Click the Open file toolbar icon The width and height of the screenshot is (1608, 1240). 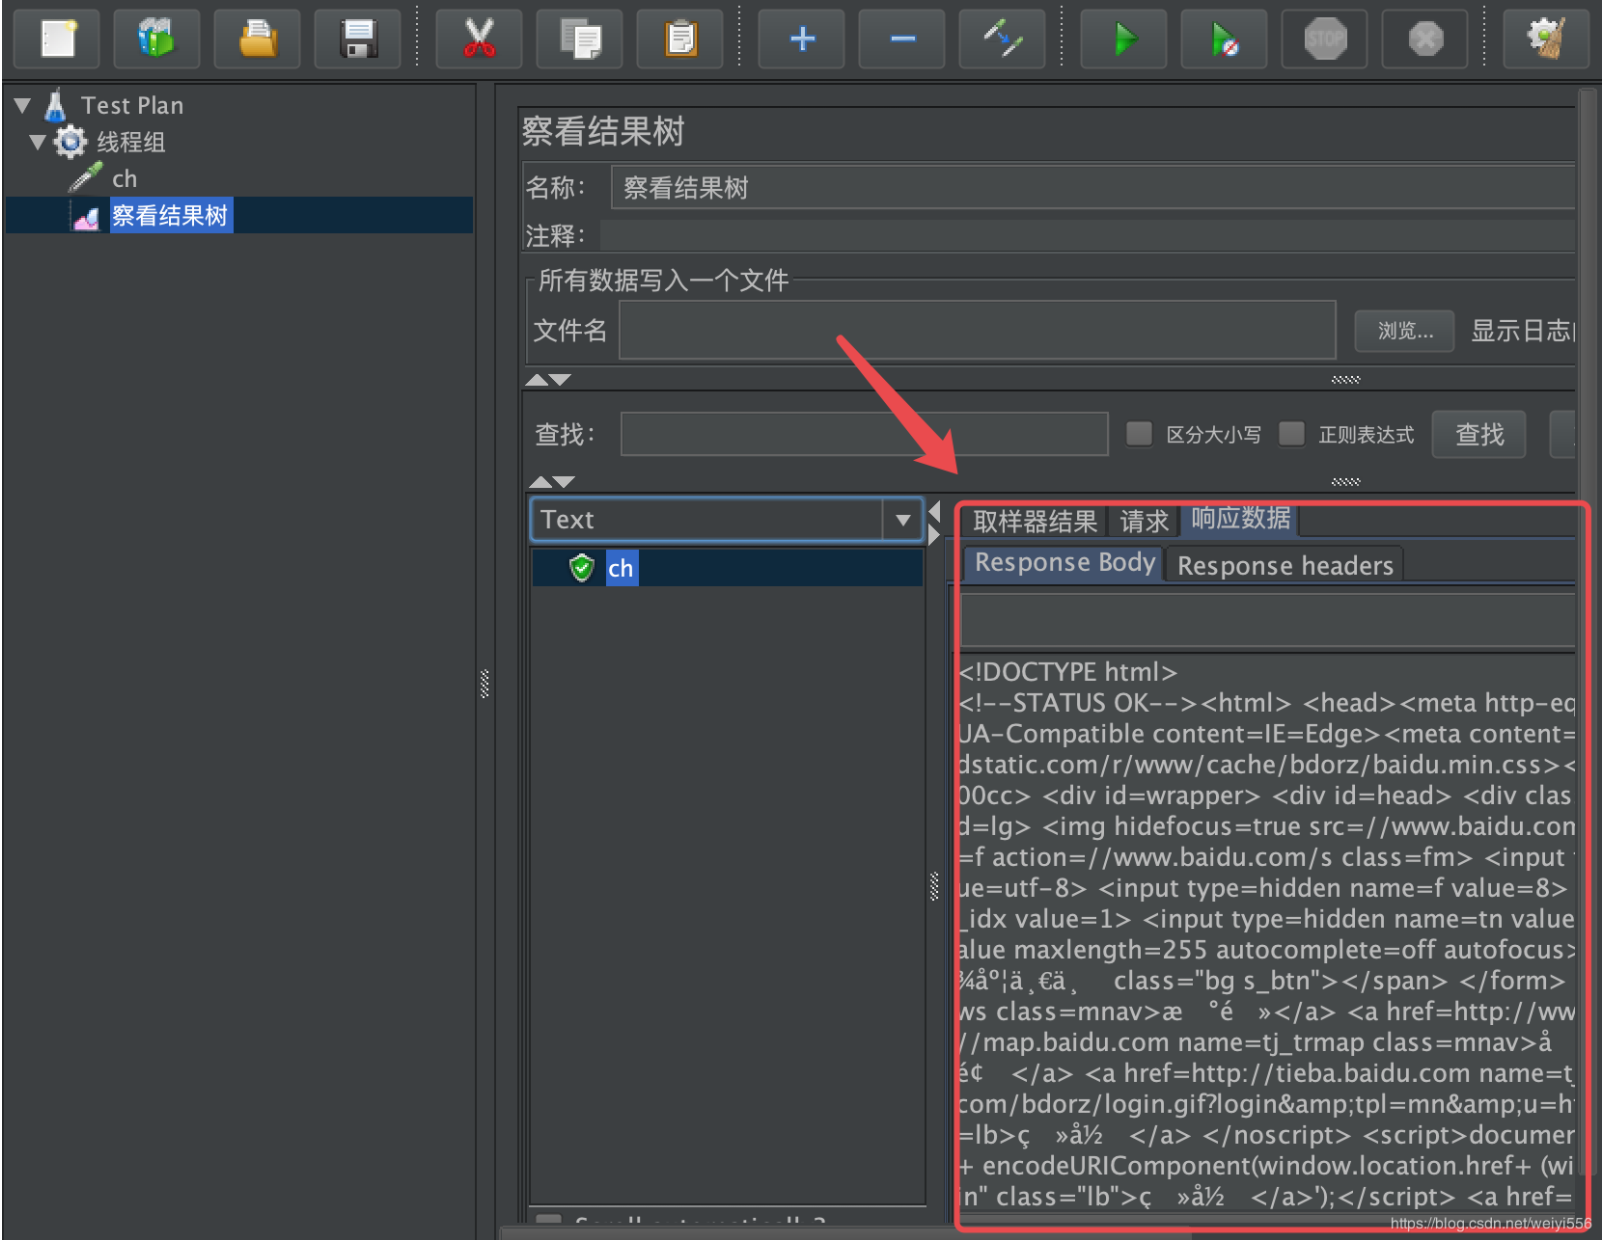tap(258, 39)
